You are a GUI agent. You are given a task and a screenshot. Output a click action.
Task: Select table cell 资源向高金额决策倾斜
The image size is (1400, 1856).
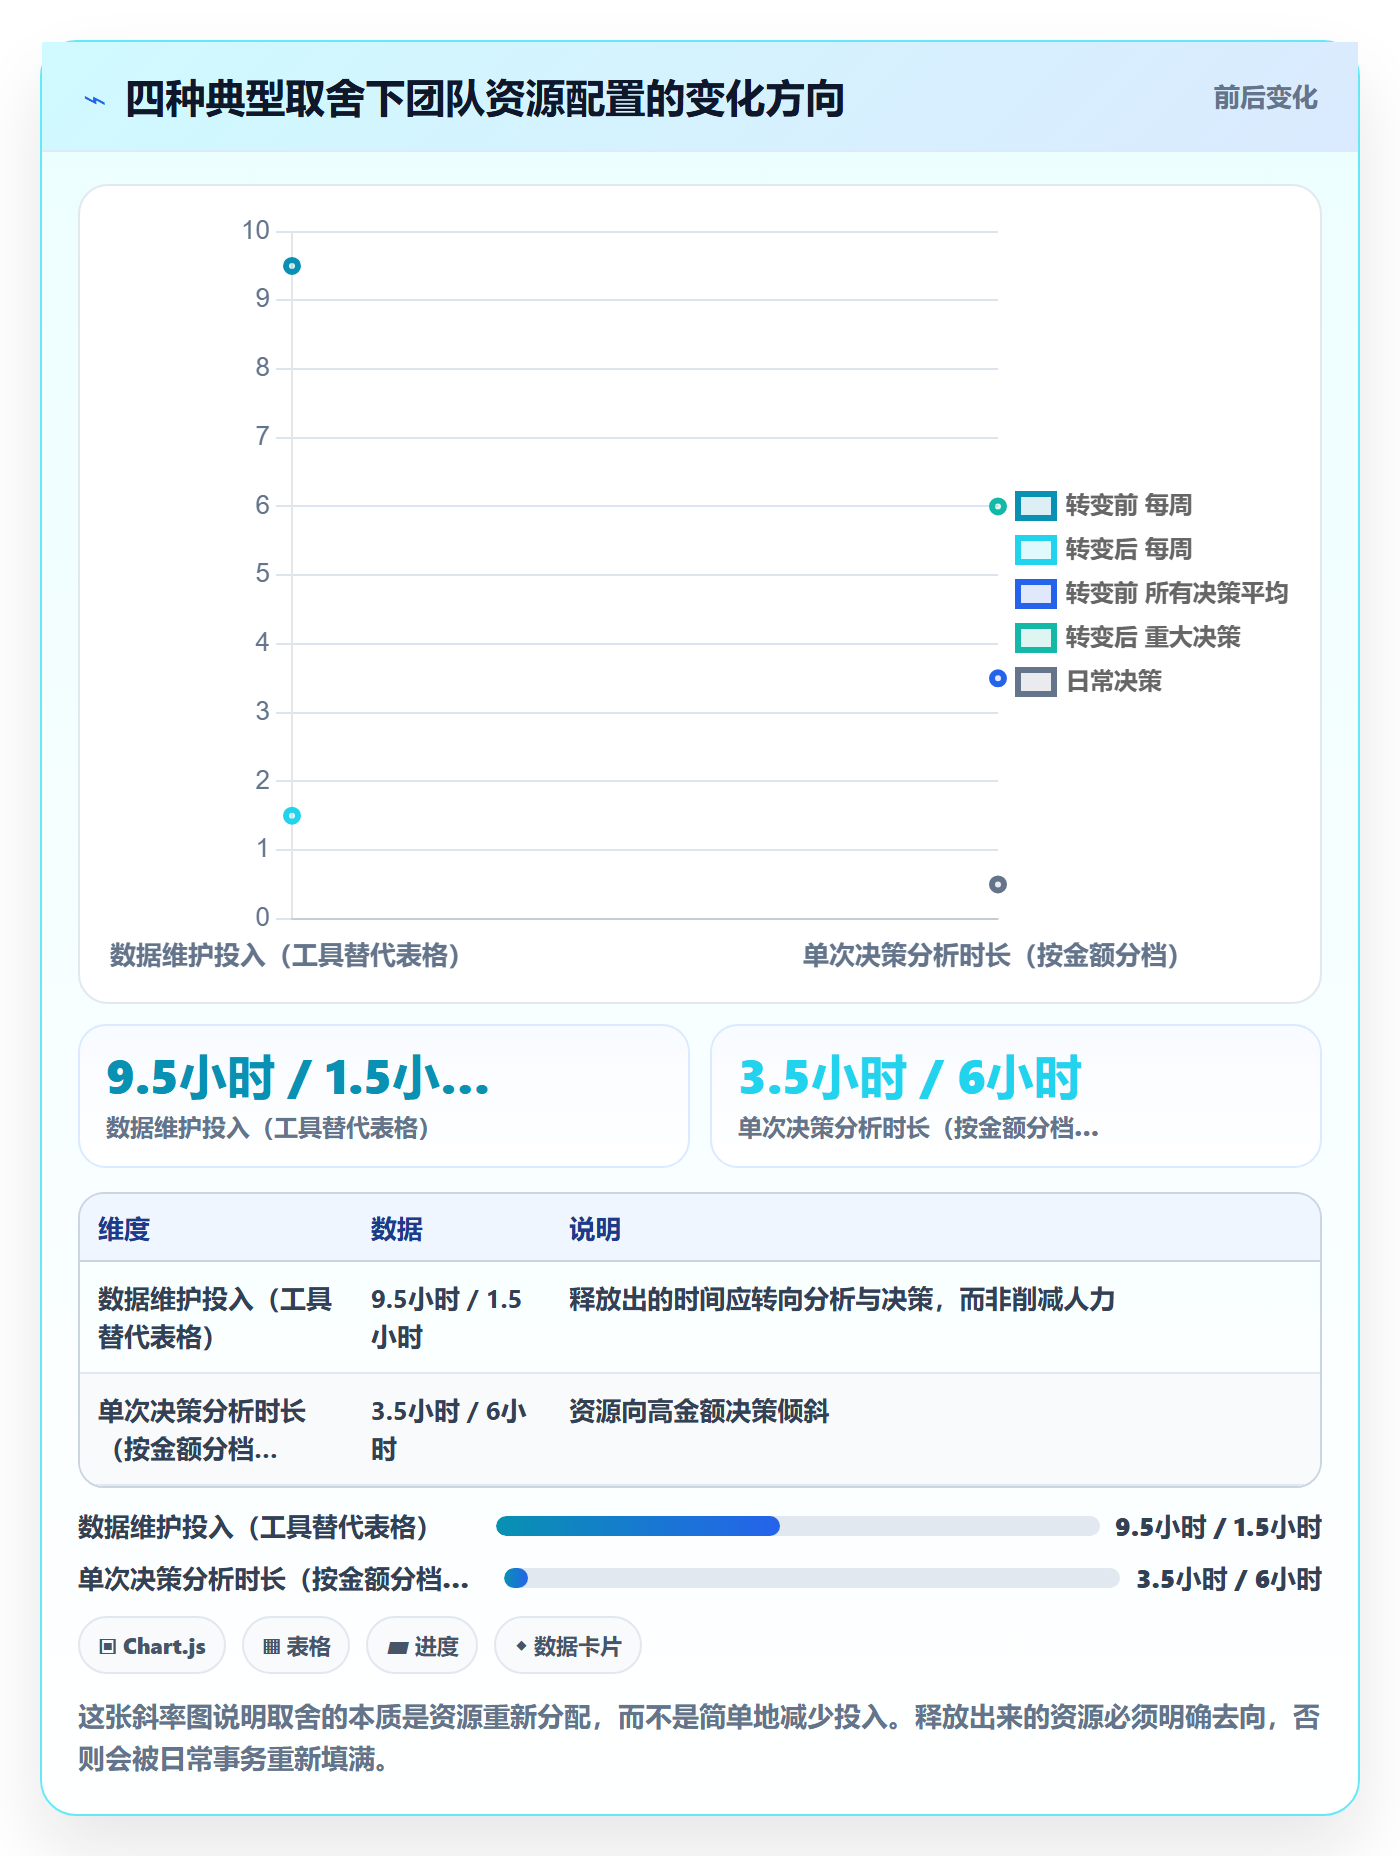[x=699, y=1411]
